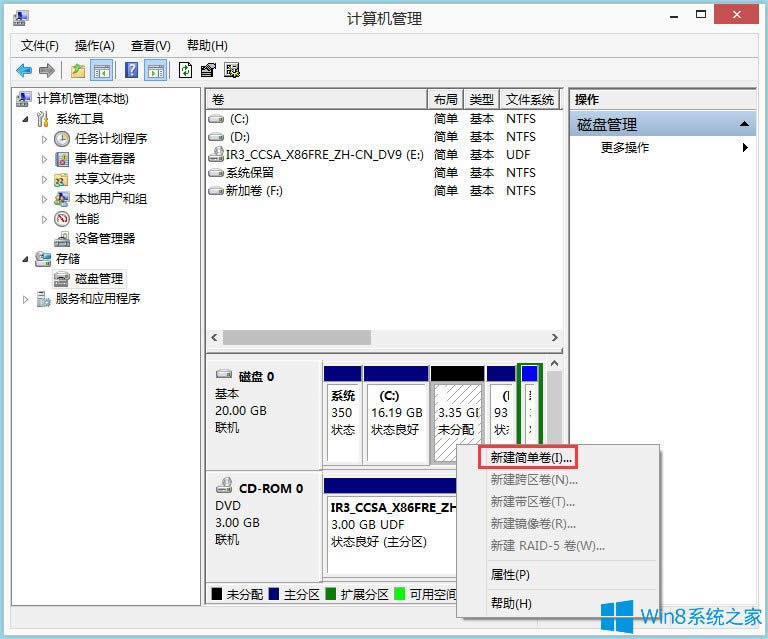
Task: Click the Back arrow toolbar icon
Action: point(24,71)
